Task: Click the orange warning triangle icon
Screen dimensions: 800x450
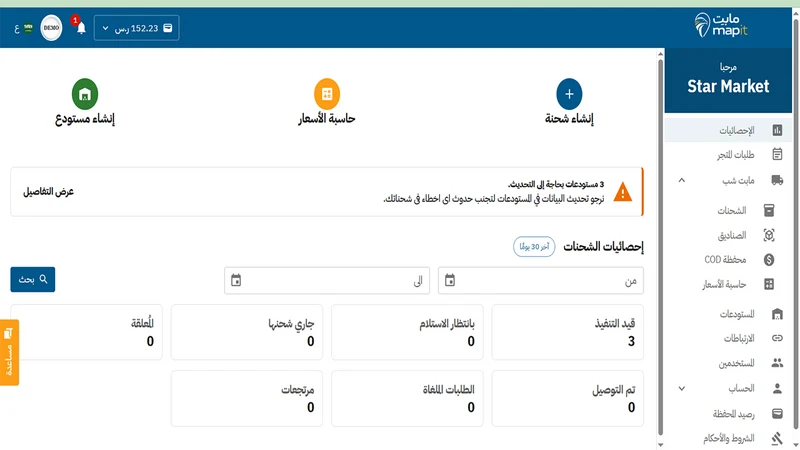Action: (622, 192)
